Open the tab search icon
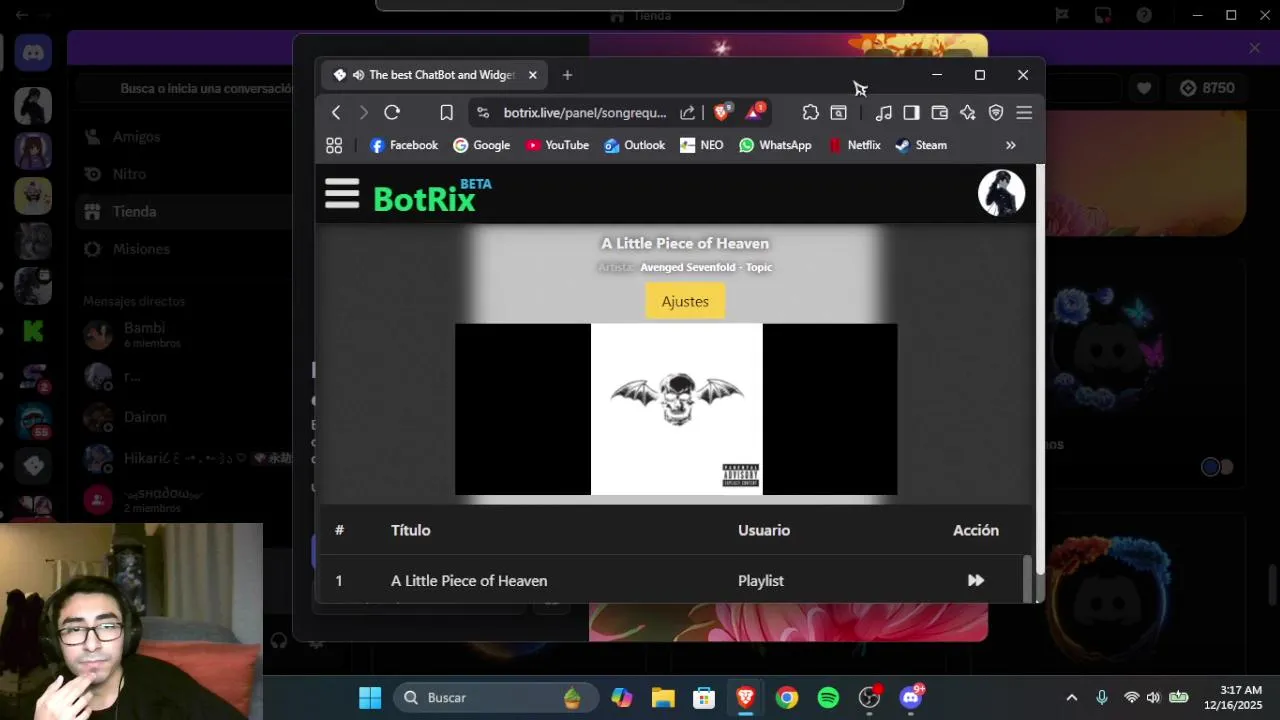Viewport: 1280px width, 720px height. pyautogui.click(x=838, y=113)
